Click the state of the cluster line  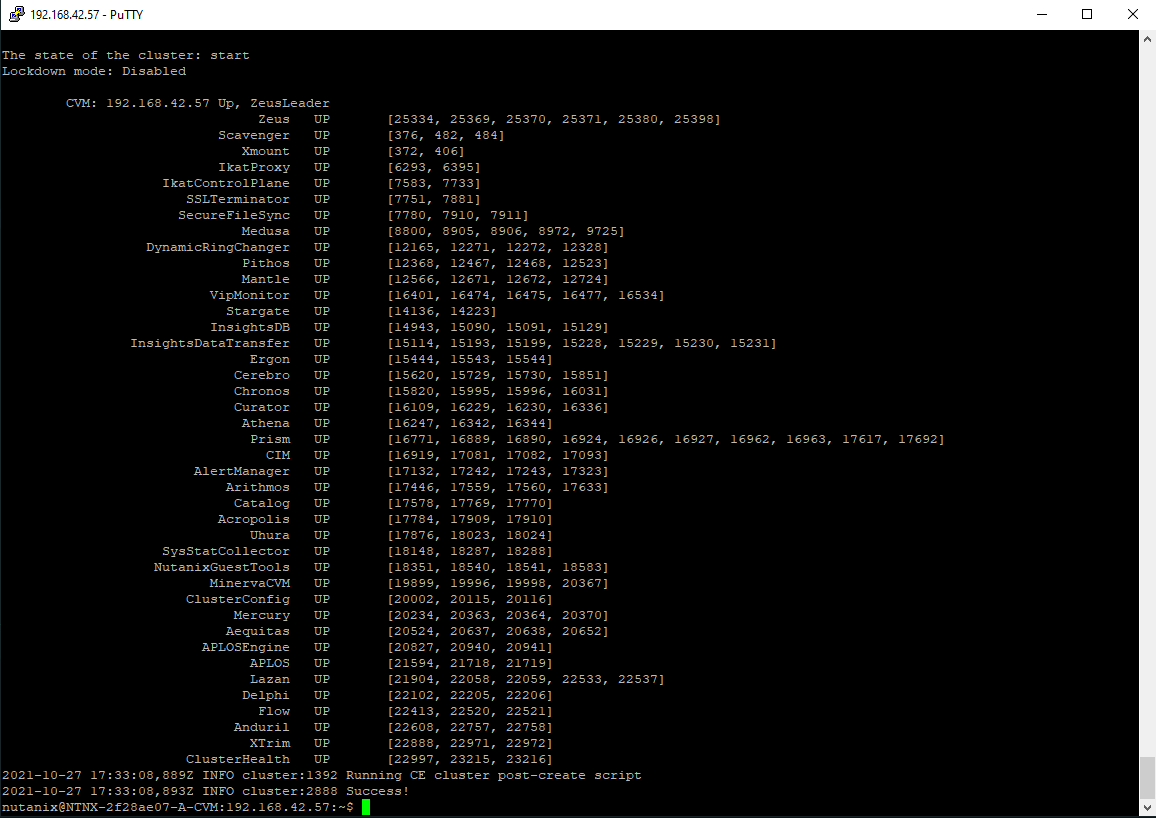(x=125, y=55)
